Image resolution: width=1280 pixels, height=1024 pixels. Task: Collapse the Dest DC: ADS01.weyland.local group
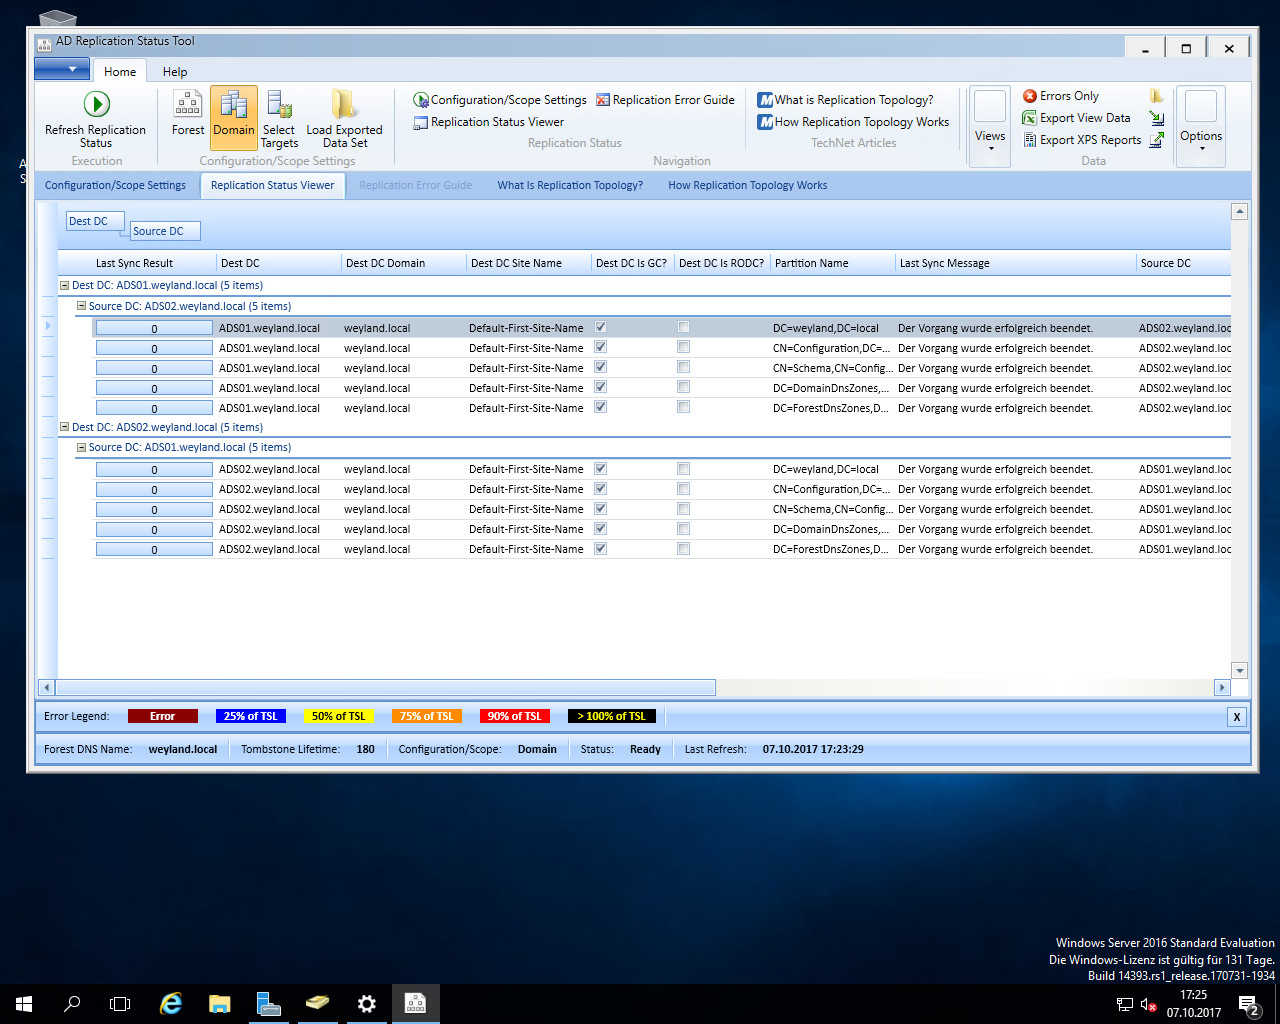pyautogui.click(x=65, y=286)
